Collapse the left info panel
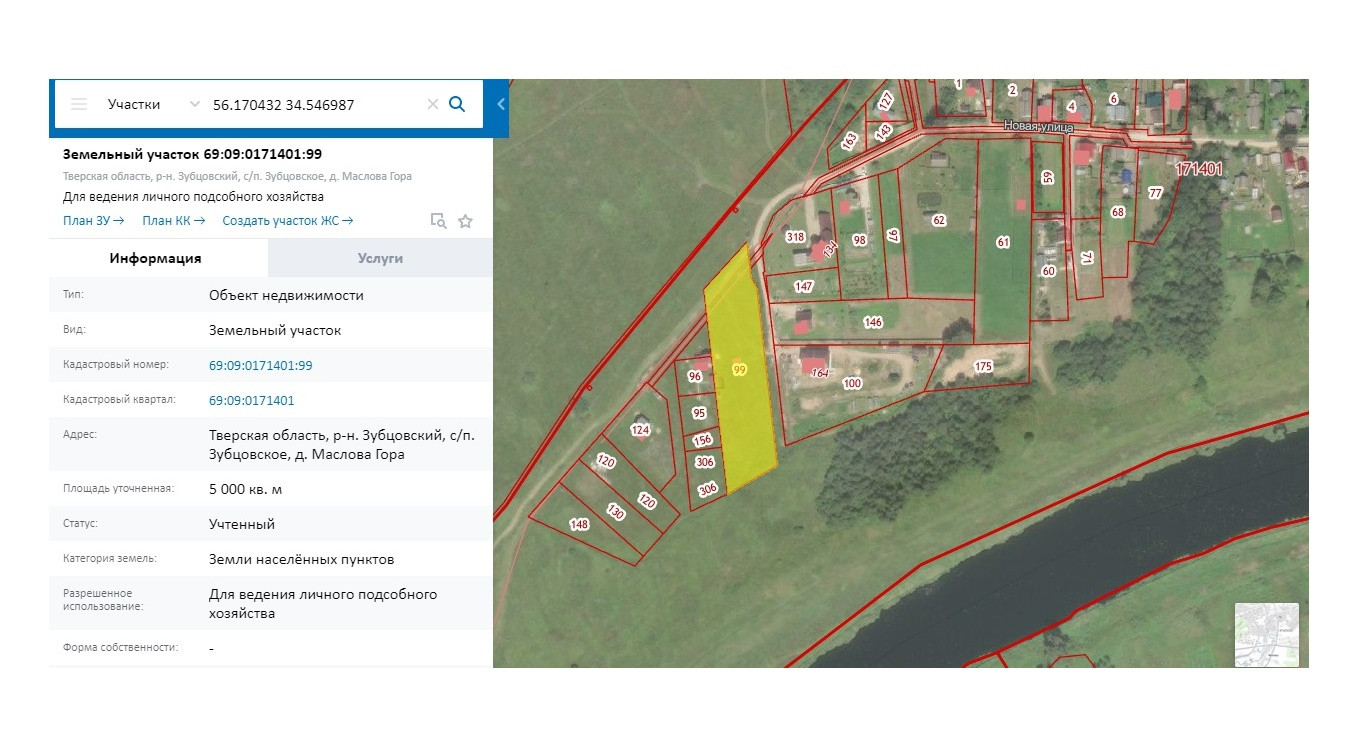1360x738 pixels. point(500,104)
